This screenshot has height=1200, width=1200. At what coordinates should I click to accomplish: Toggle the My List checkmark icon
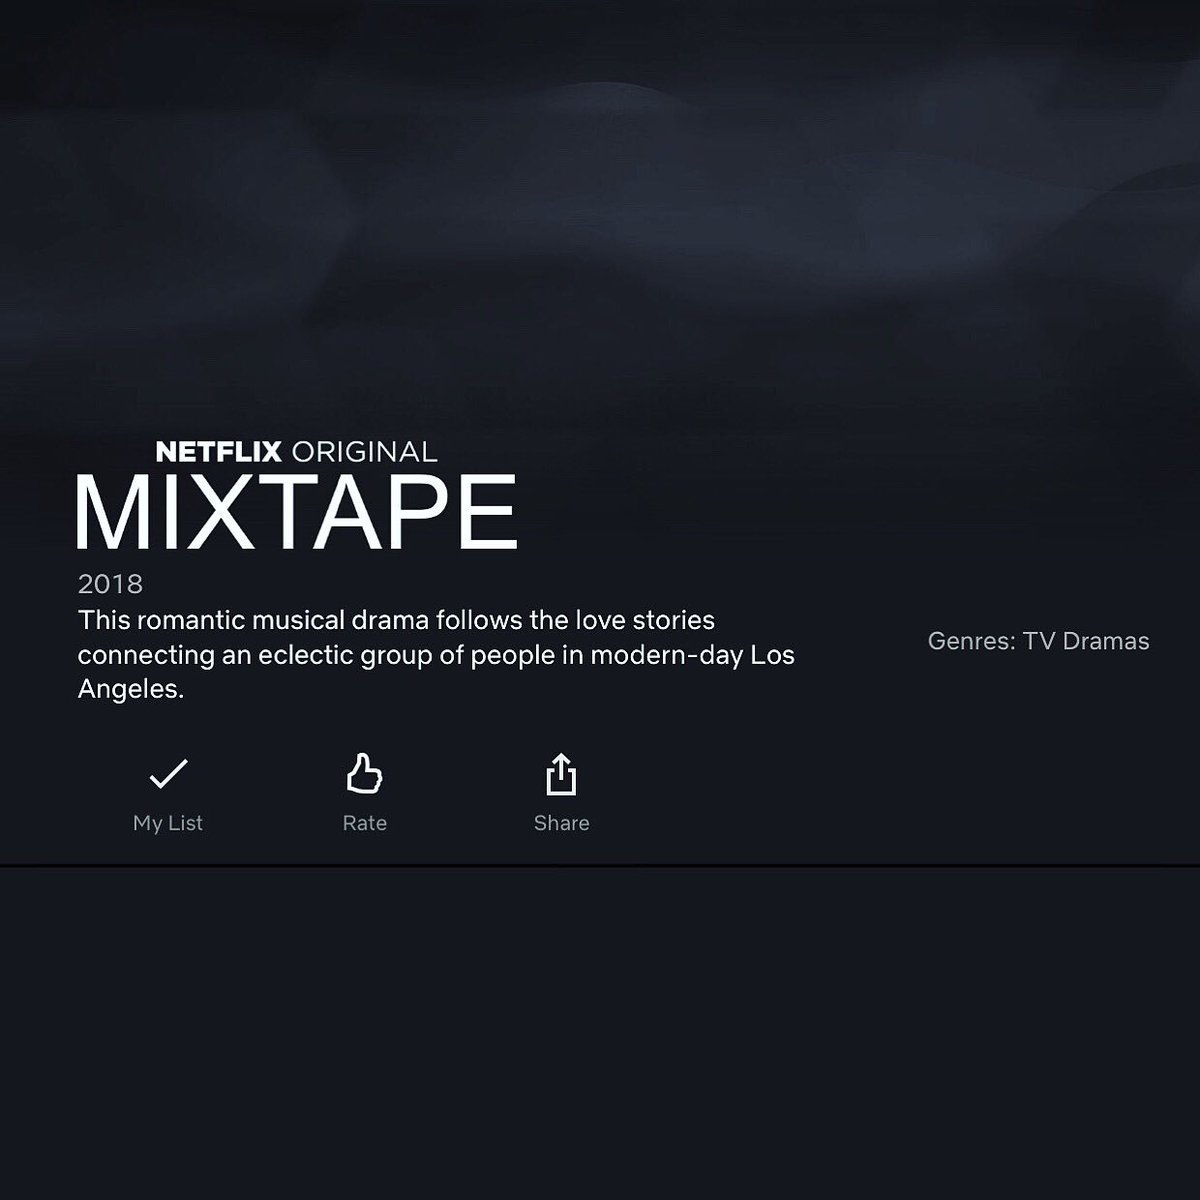pyautogui.click(x=168, y=774)
